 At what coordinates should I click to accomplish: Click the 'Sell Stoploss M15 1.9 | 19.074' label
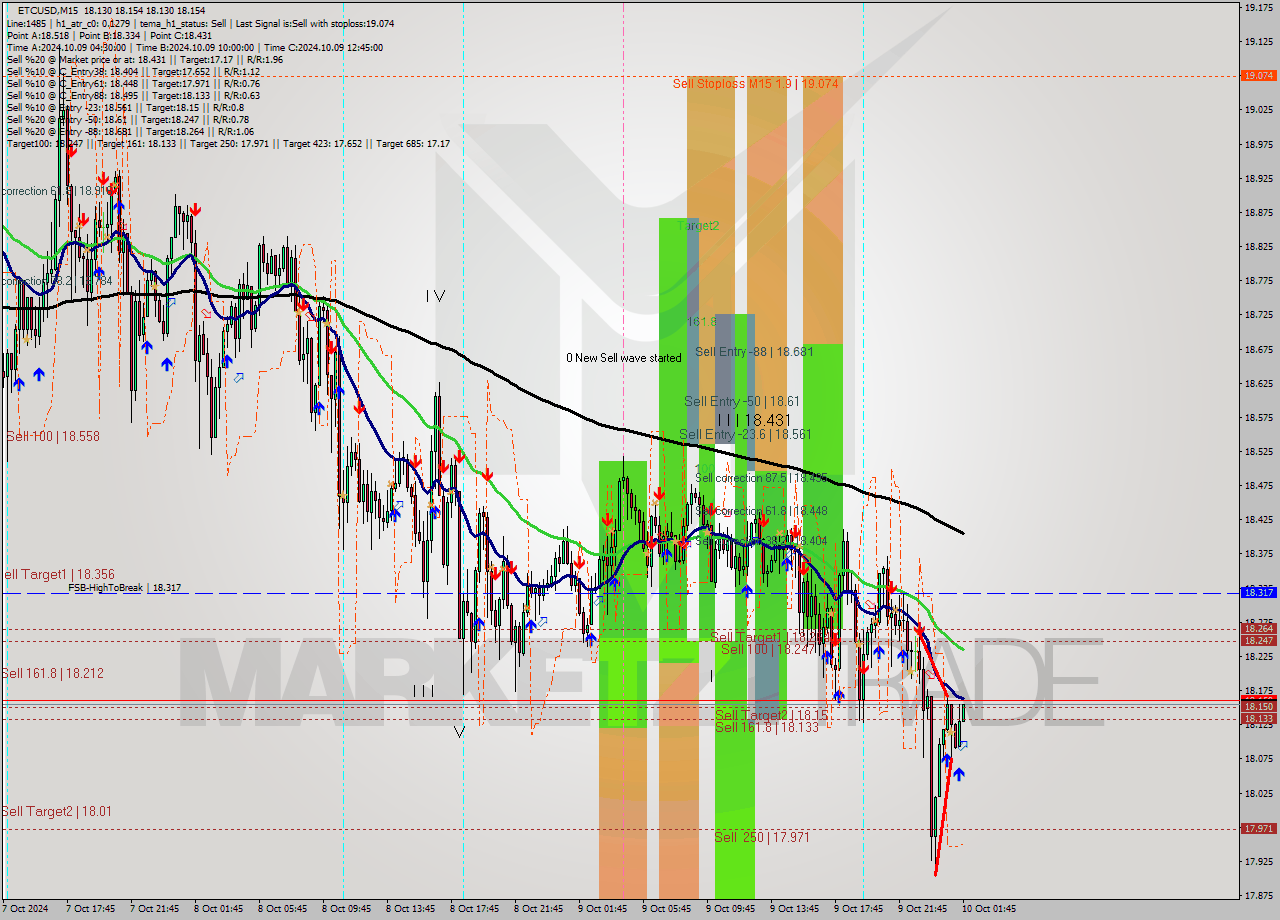pos(755,84)
